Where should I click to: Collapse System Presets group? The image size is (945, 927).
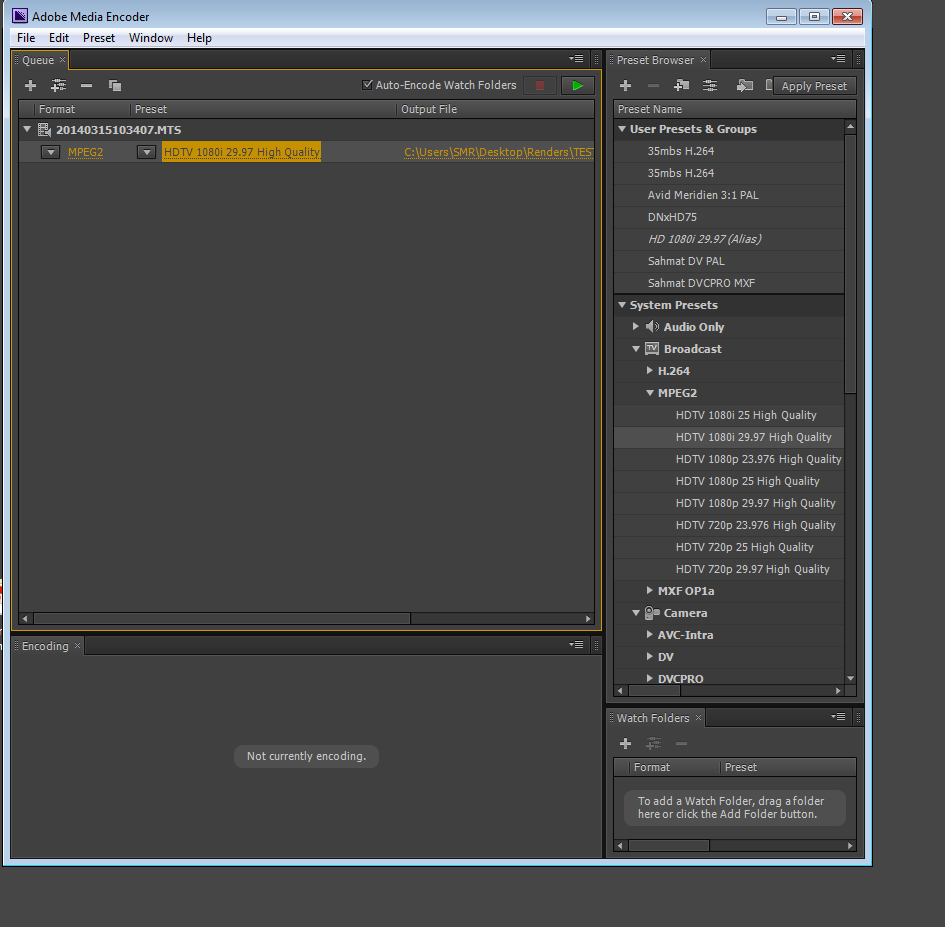click(622, 304)
